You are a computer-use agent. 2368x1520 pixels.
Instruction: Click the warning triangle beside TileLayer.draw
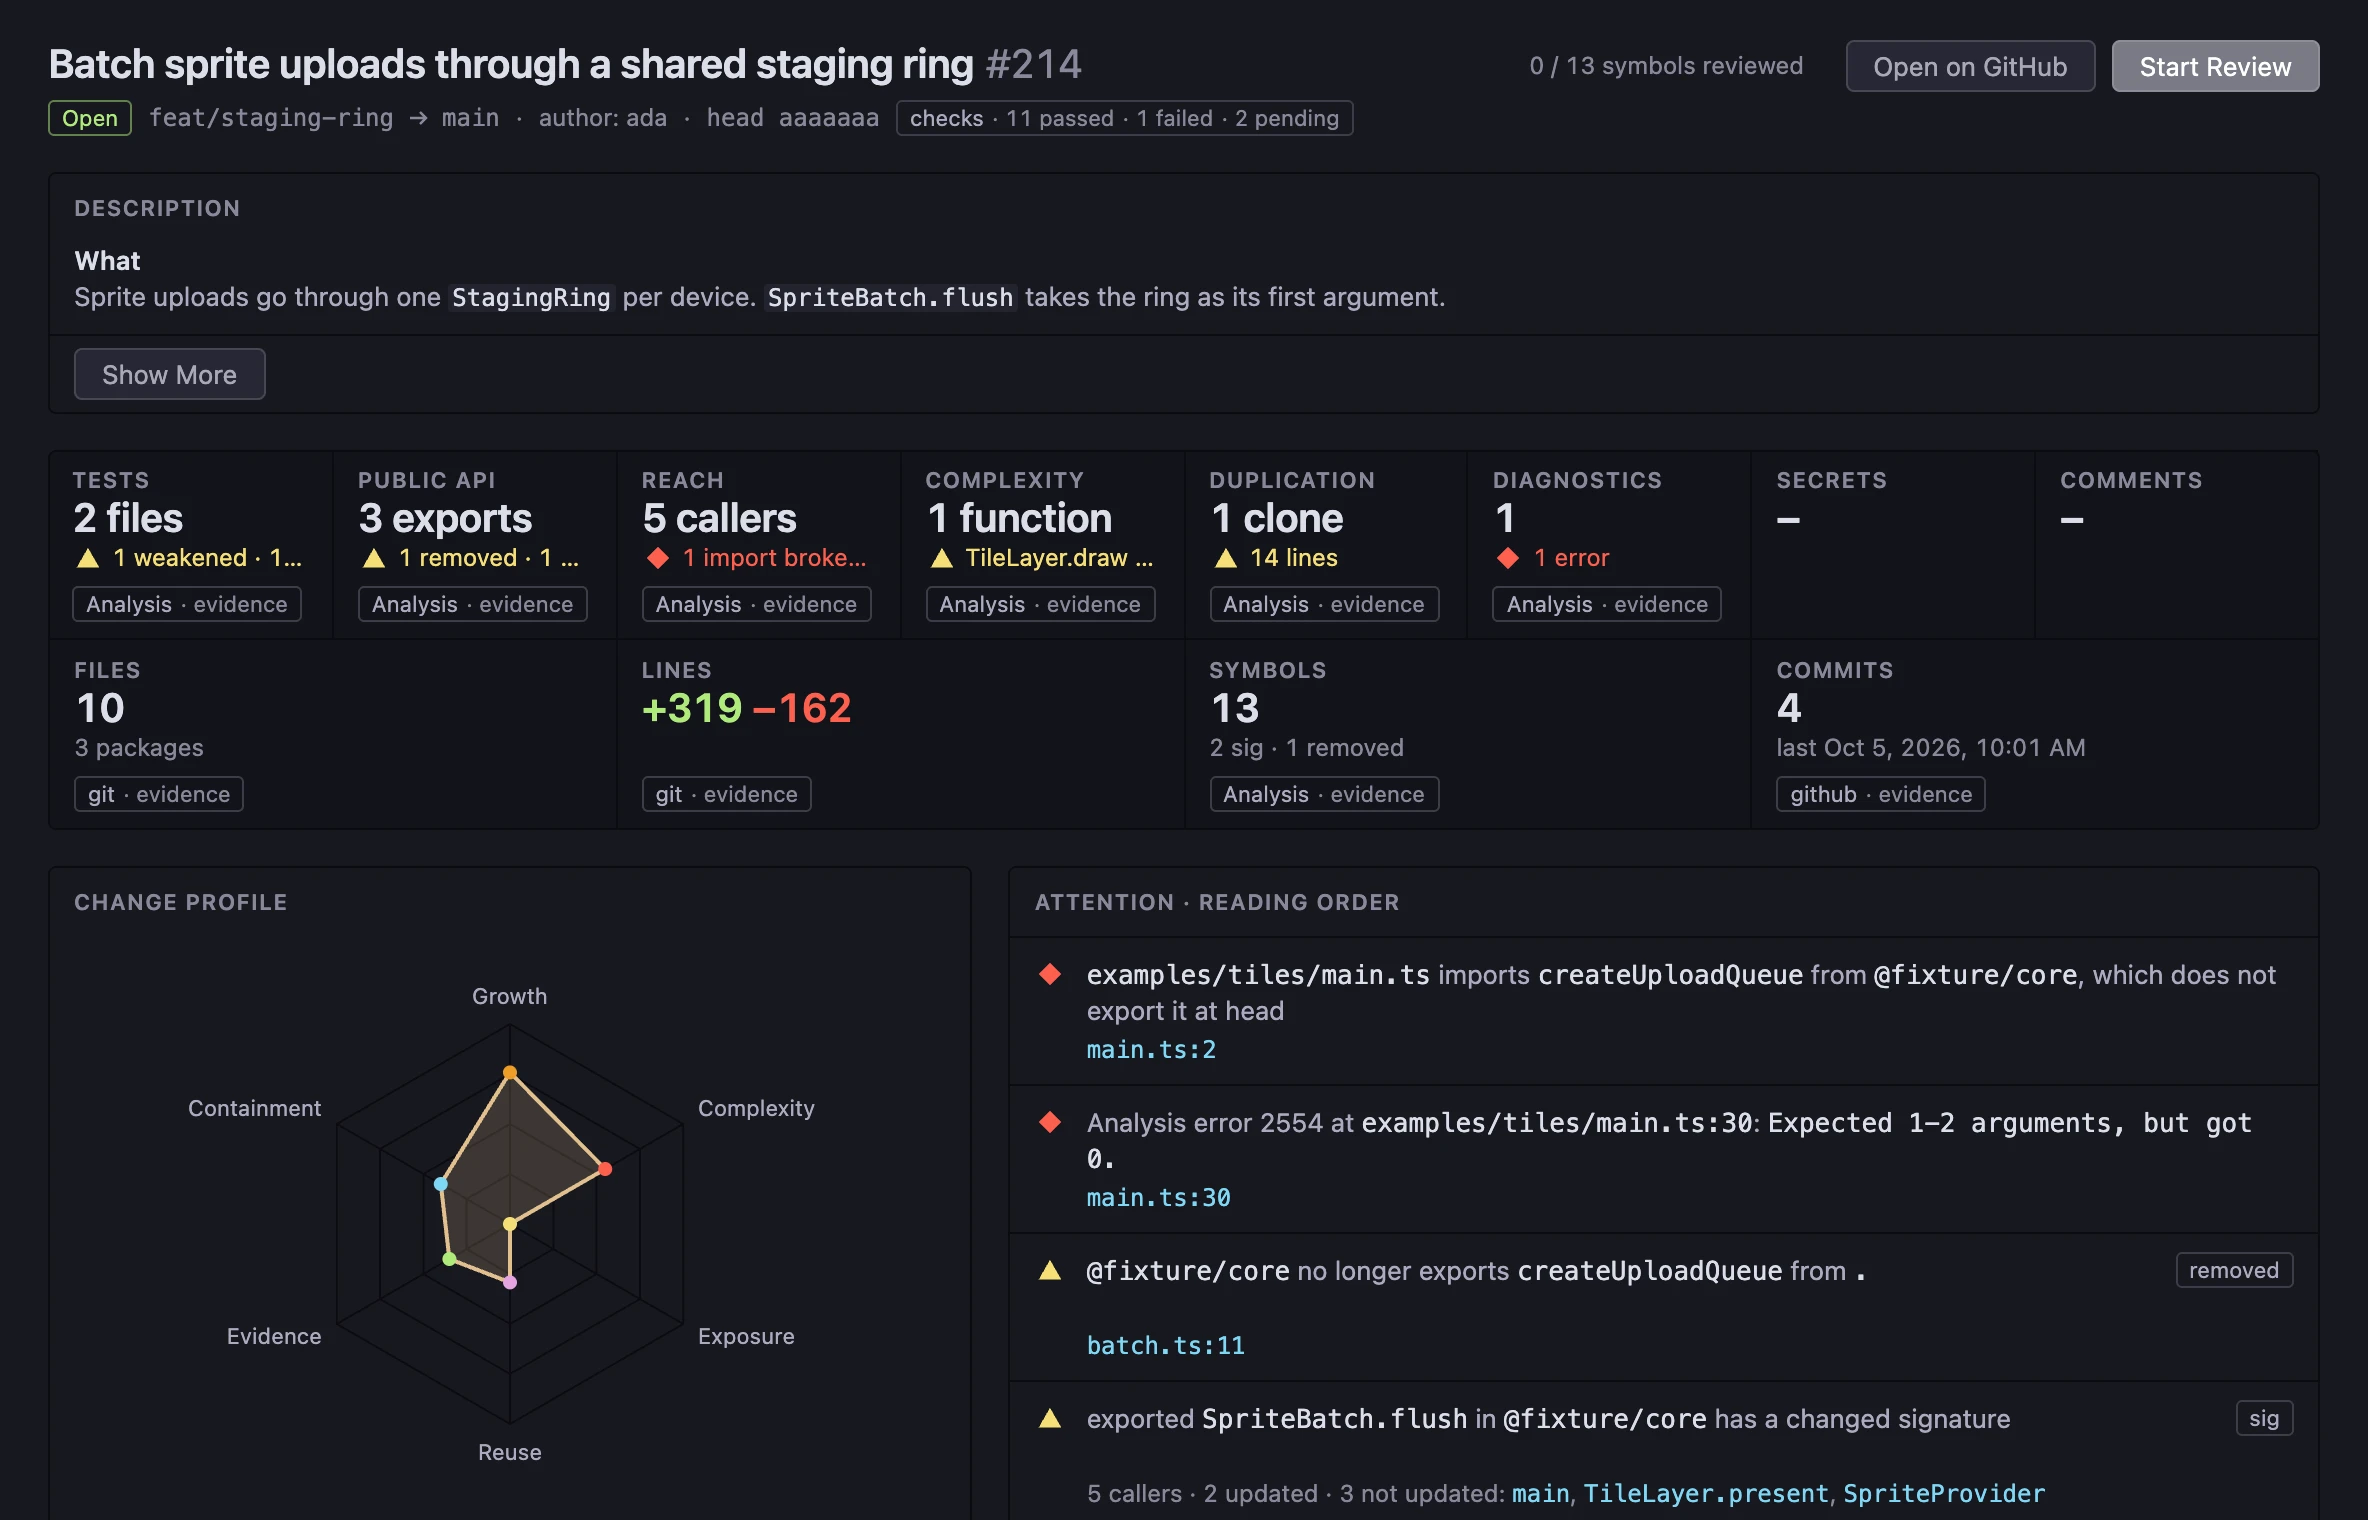tap(941, 558)
